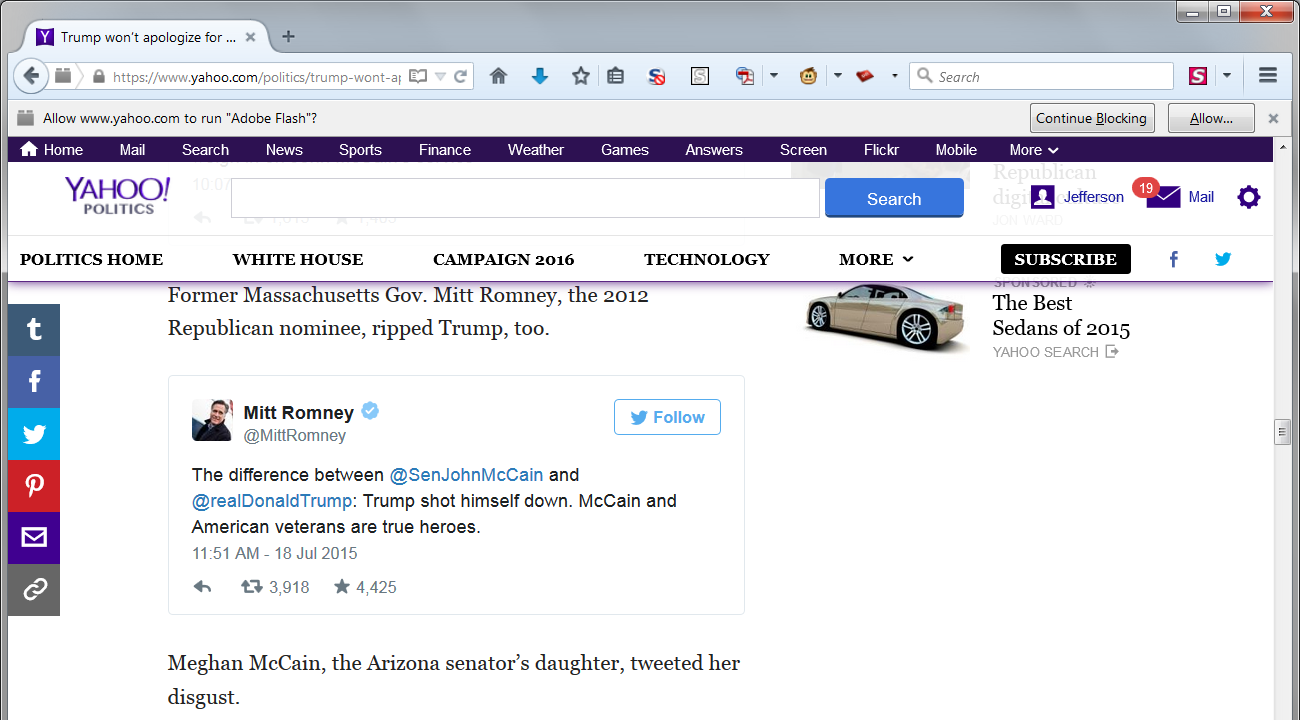
Task: Share article on Facebook sidebar icon
Action: point(34,382)
